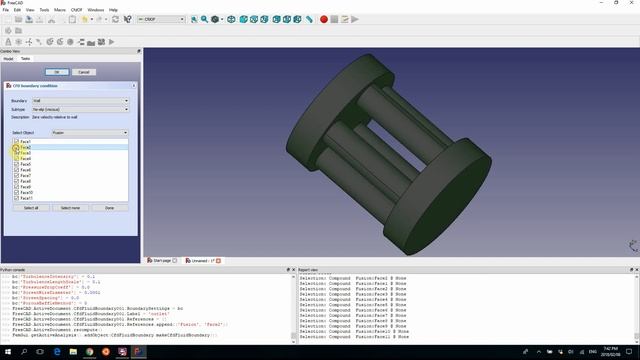The image size is (640, 360).
Task: Open the Windows menu
Action: pos(96,10)
